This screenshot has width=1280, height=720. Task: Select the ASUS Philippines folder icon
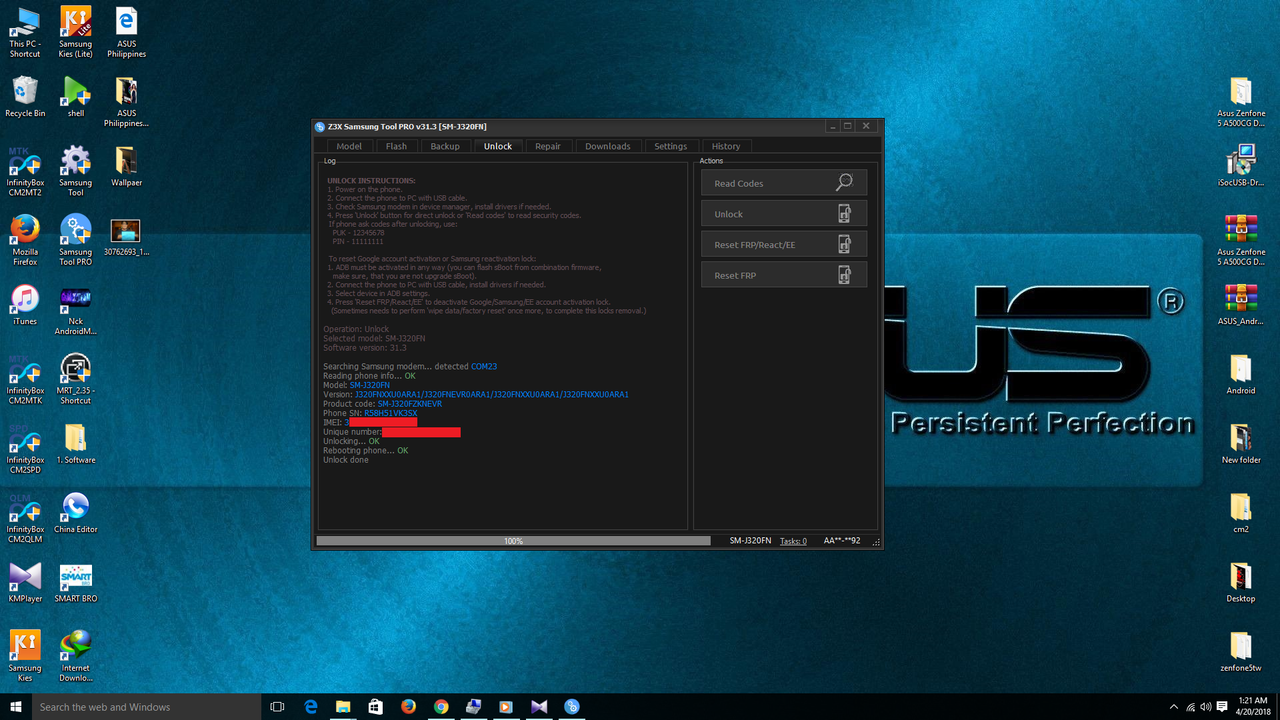(x=126, y=102)
